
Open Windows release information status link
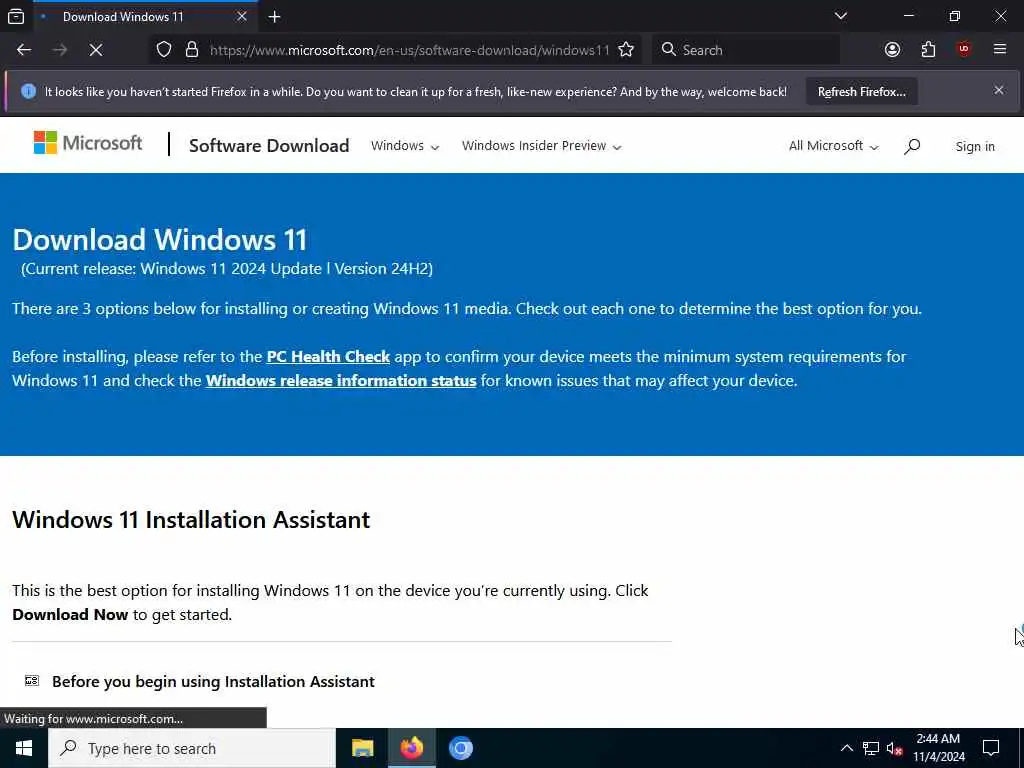(x=341, y=381)
